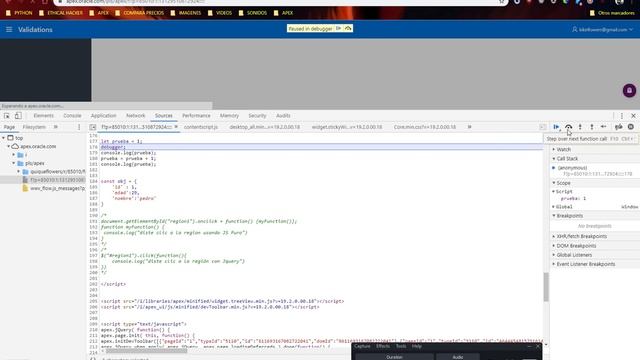This screenshot has width=640, height=360.
Task: Deactivate breakpoints toggle icon
Action: [619, 127]
